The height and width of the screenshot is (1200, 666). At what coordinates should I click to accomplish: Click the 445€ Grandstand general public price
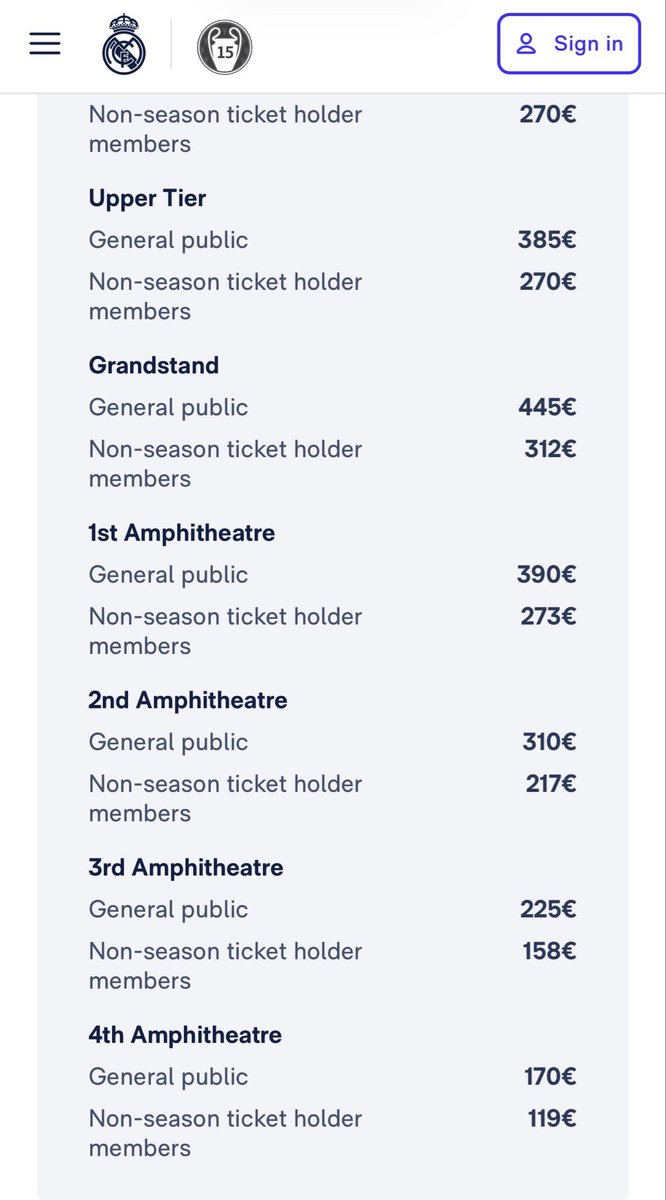[547, 407]
